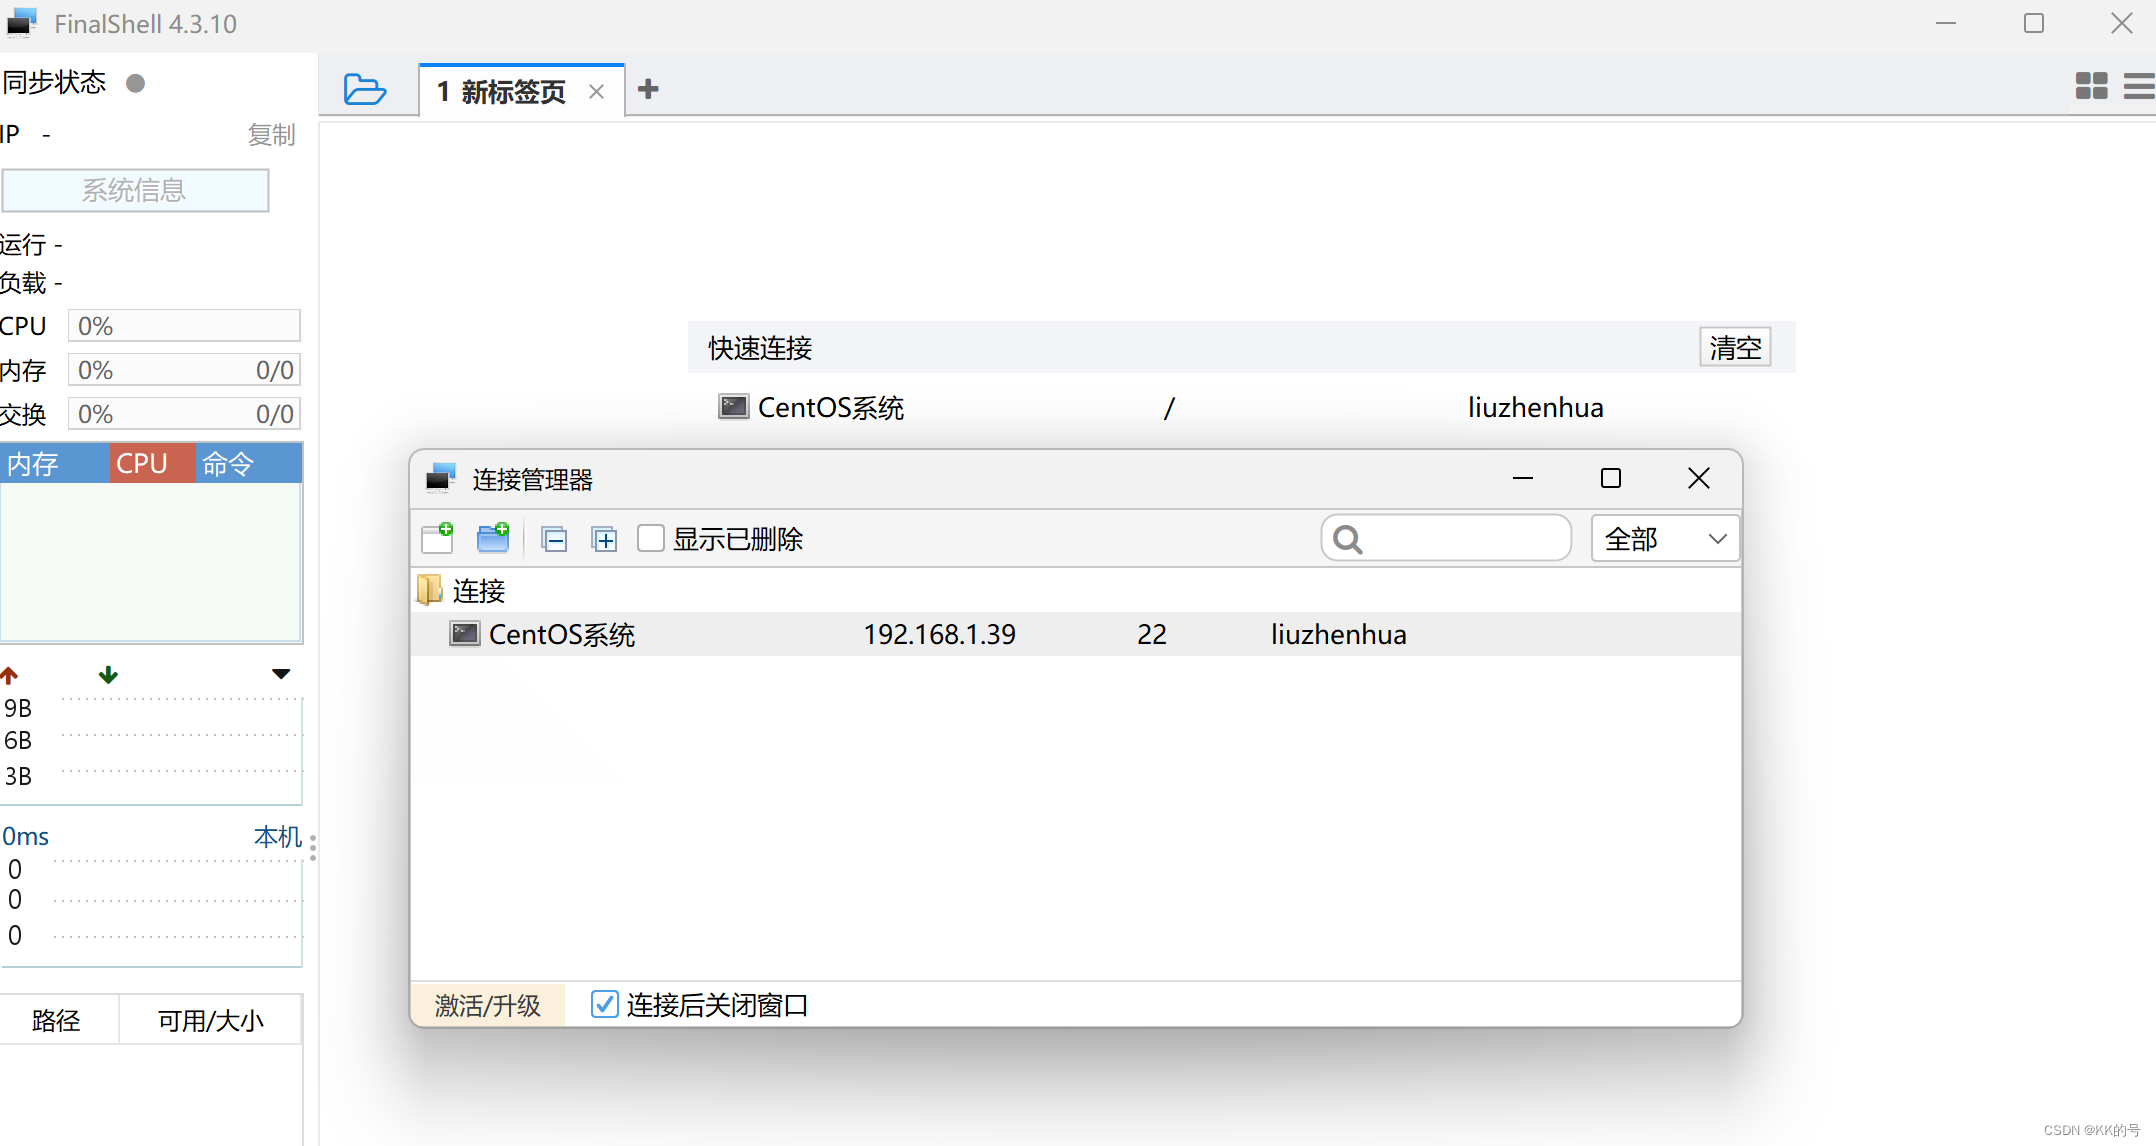Enable the 显示已删除 checkbox
The width and height of the screenshot is (2156, 1146).
[x=651, y=538]
